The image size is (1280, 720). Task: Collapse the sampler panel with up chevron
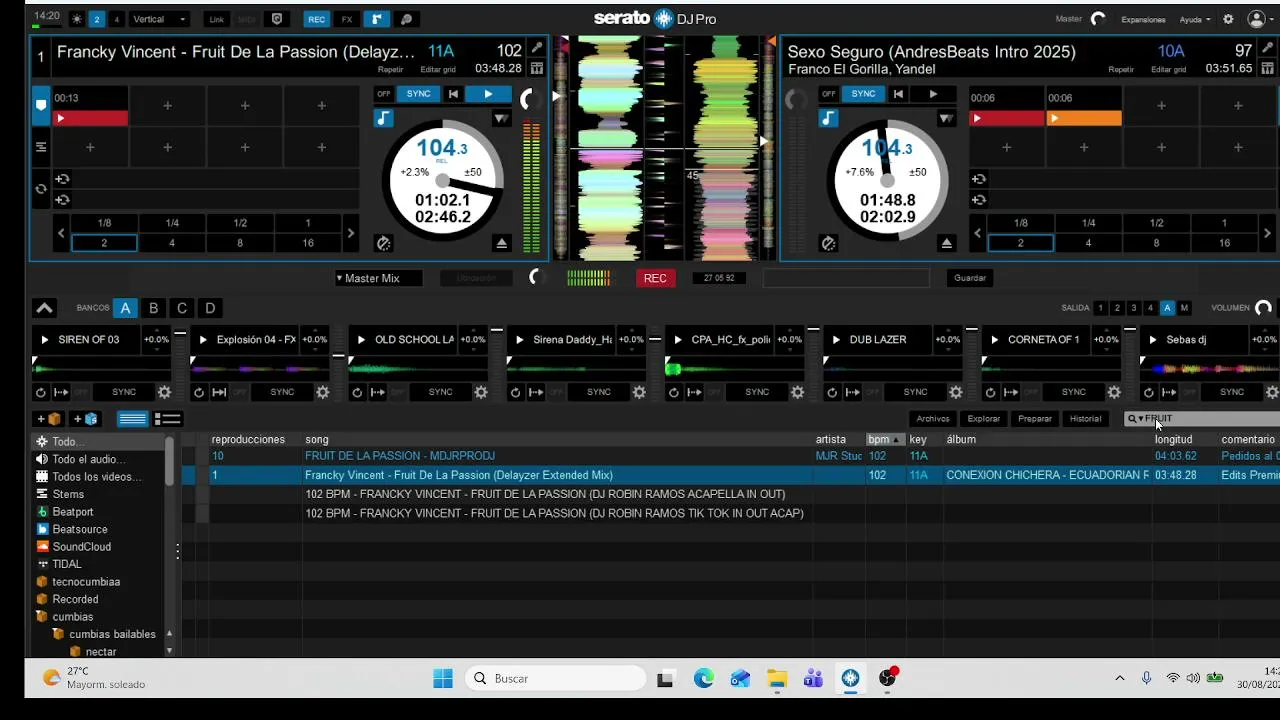(44, 308)
